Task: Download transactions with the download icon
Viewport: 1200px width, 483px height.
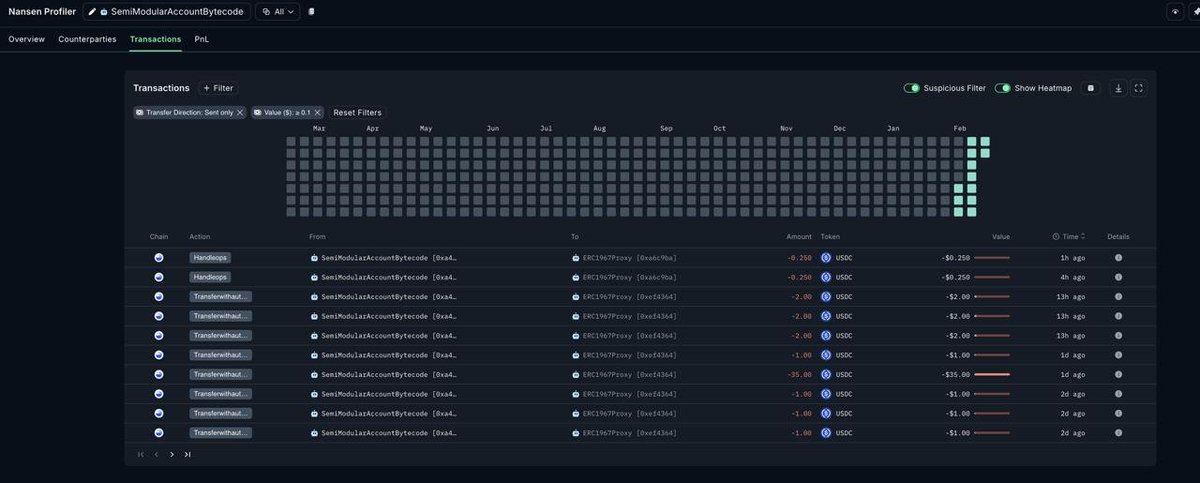Action: pyautogui.click(x=1118, y=88)
